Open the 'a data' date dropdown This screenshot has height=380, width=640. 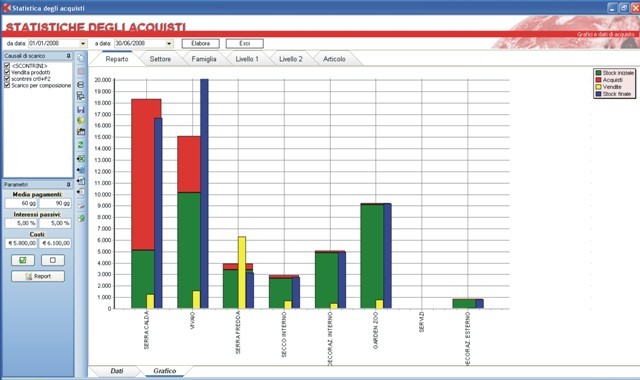(169, 43)
